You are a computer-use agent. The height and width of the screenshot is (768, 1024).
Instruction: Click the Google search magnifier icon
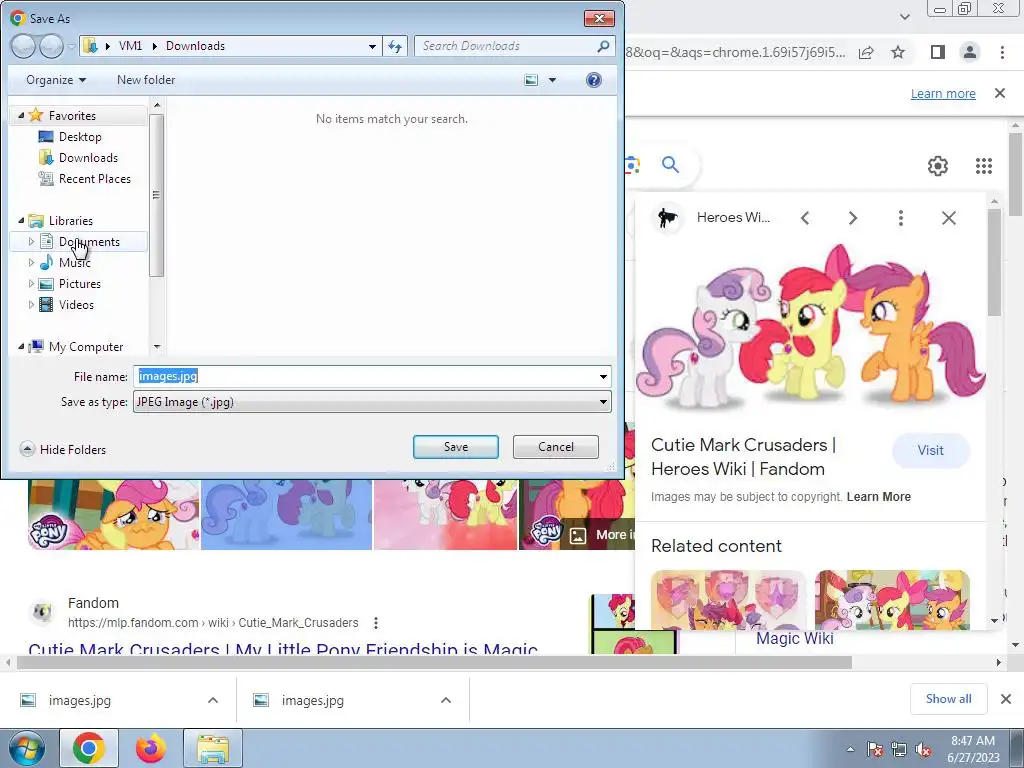pos(670,165)
